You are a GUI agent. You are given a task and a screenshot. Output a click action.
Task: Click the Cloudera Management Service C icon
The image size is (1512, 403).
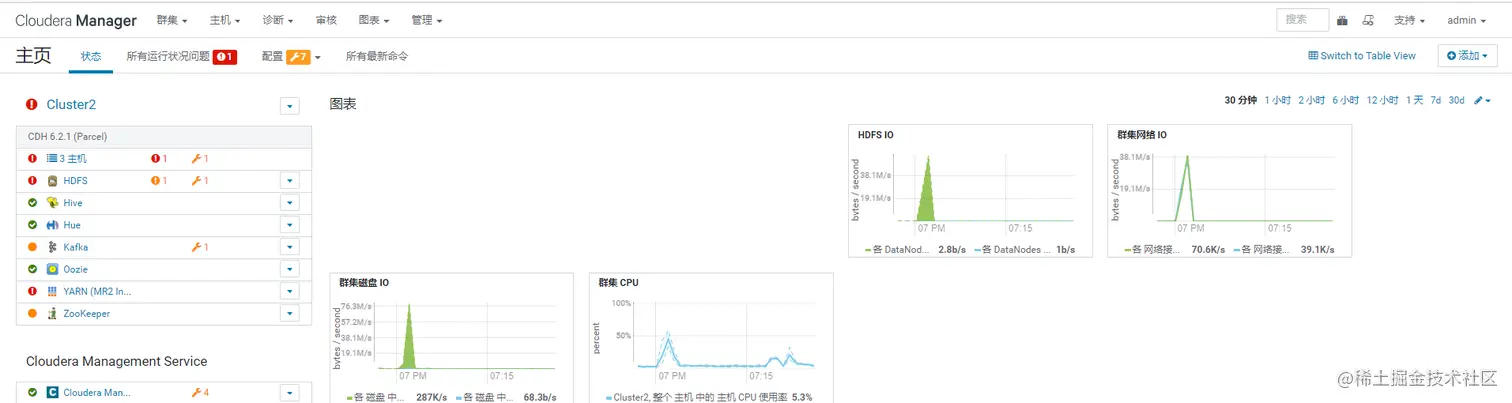click(x=53, y=393)
